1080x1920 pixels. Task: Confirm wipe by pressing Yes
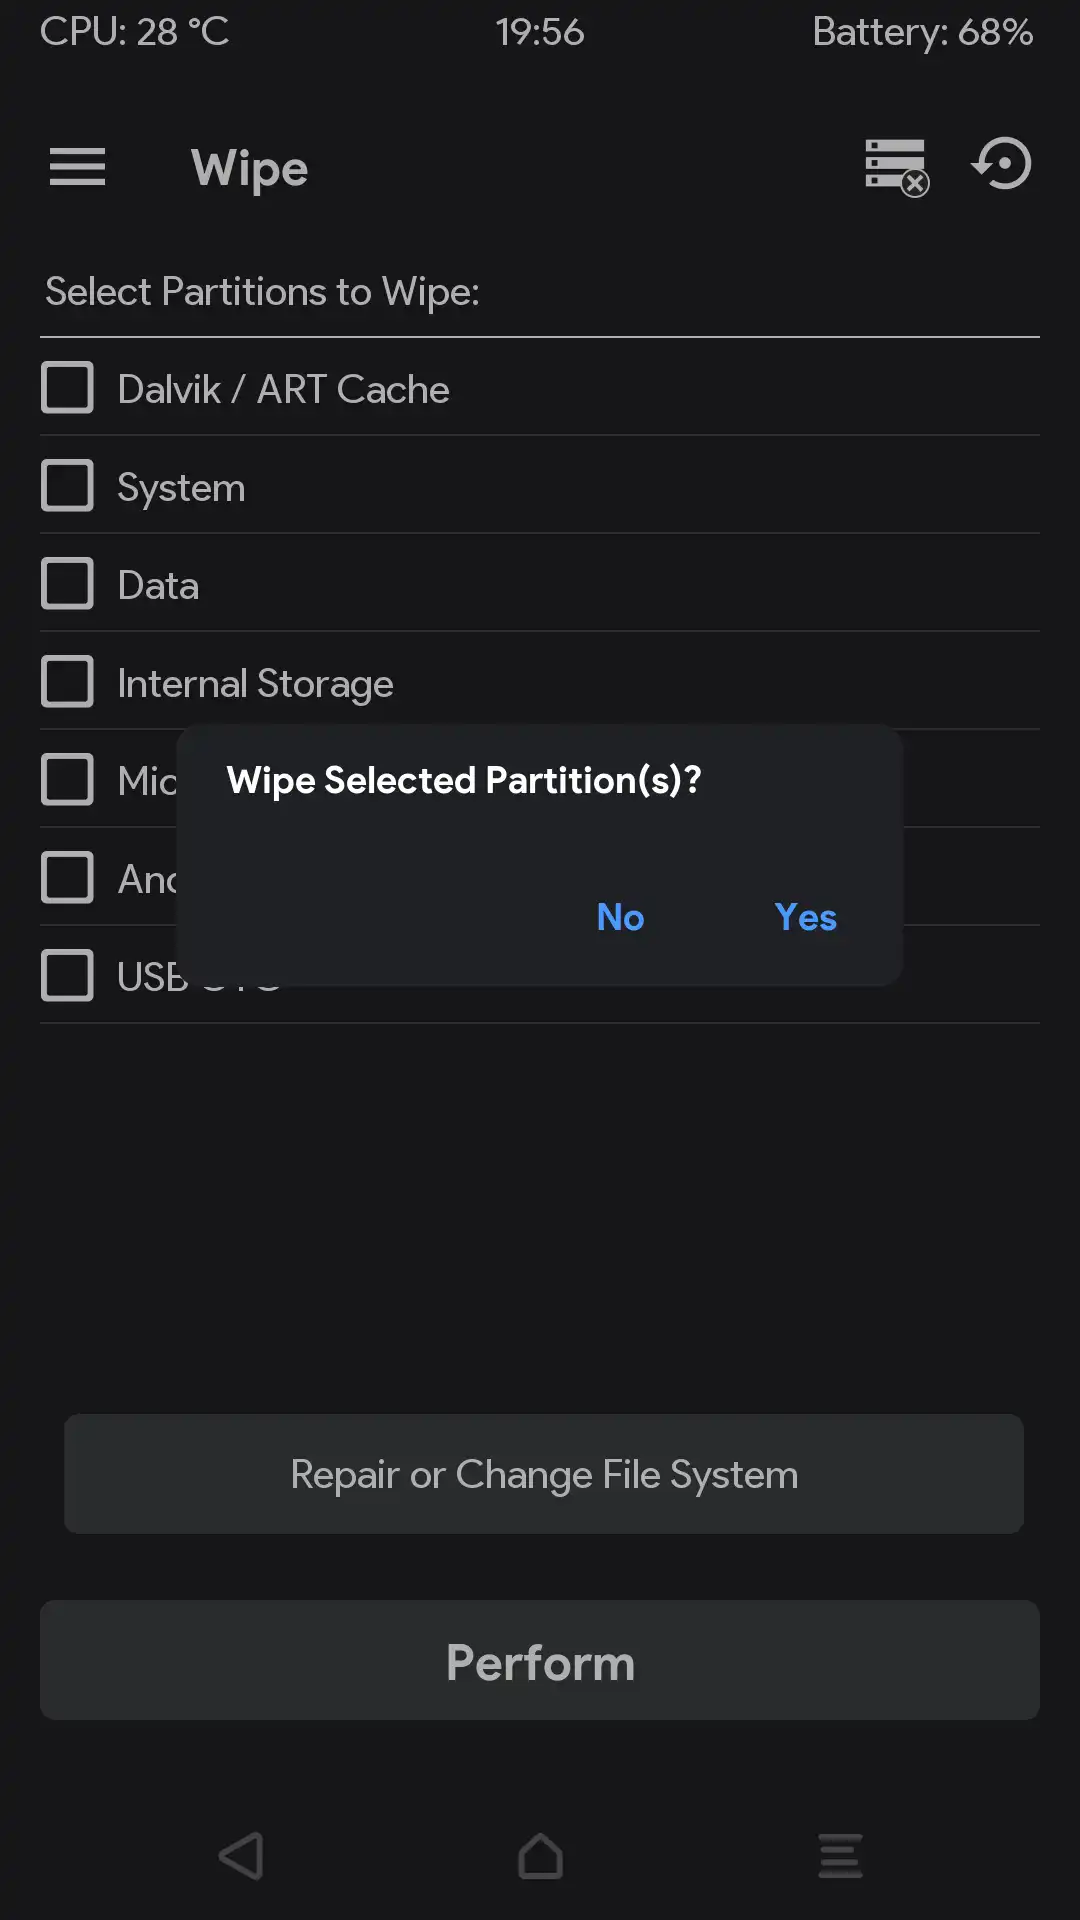(805, 917)
